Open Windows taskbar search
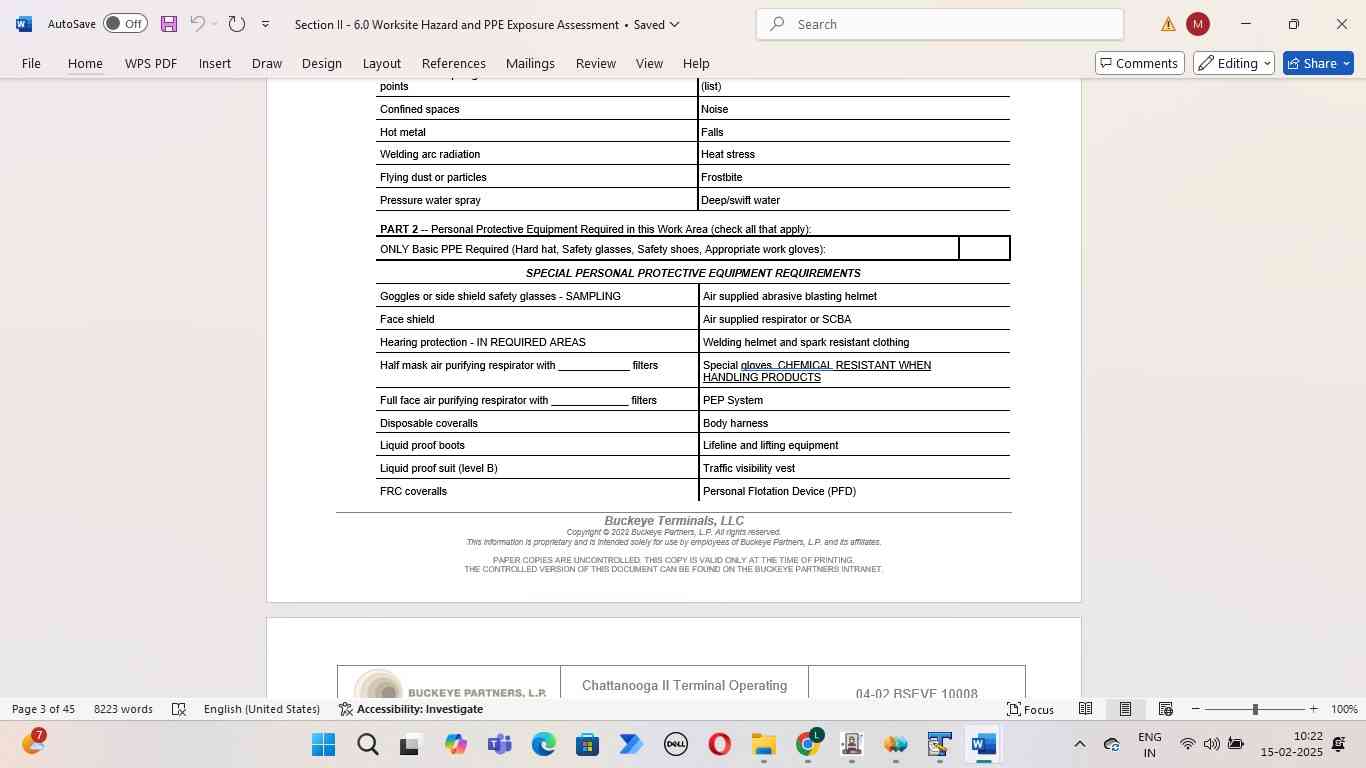This screenshot has width=1366, height=768. tap(368, 745)
